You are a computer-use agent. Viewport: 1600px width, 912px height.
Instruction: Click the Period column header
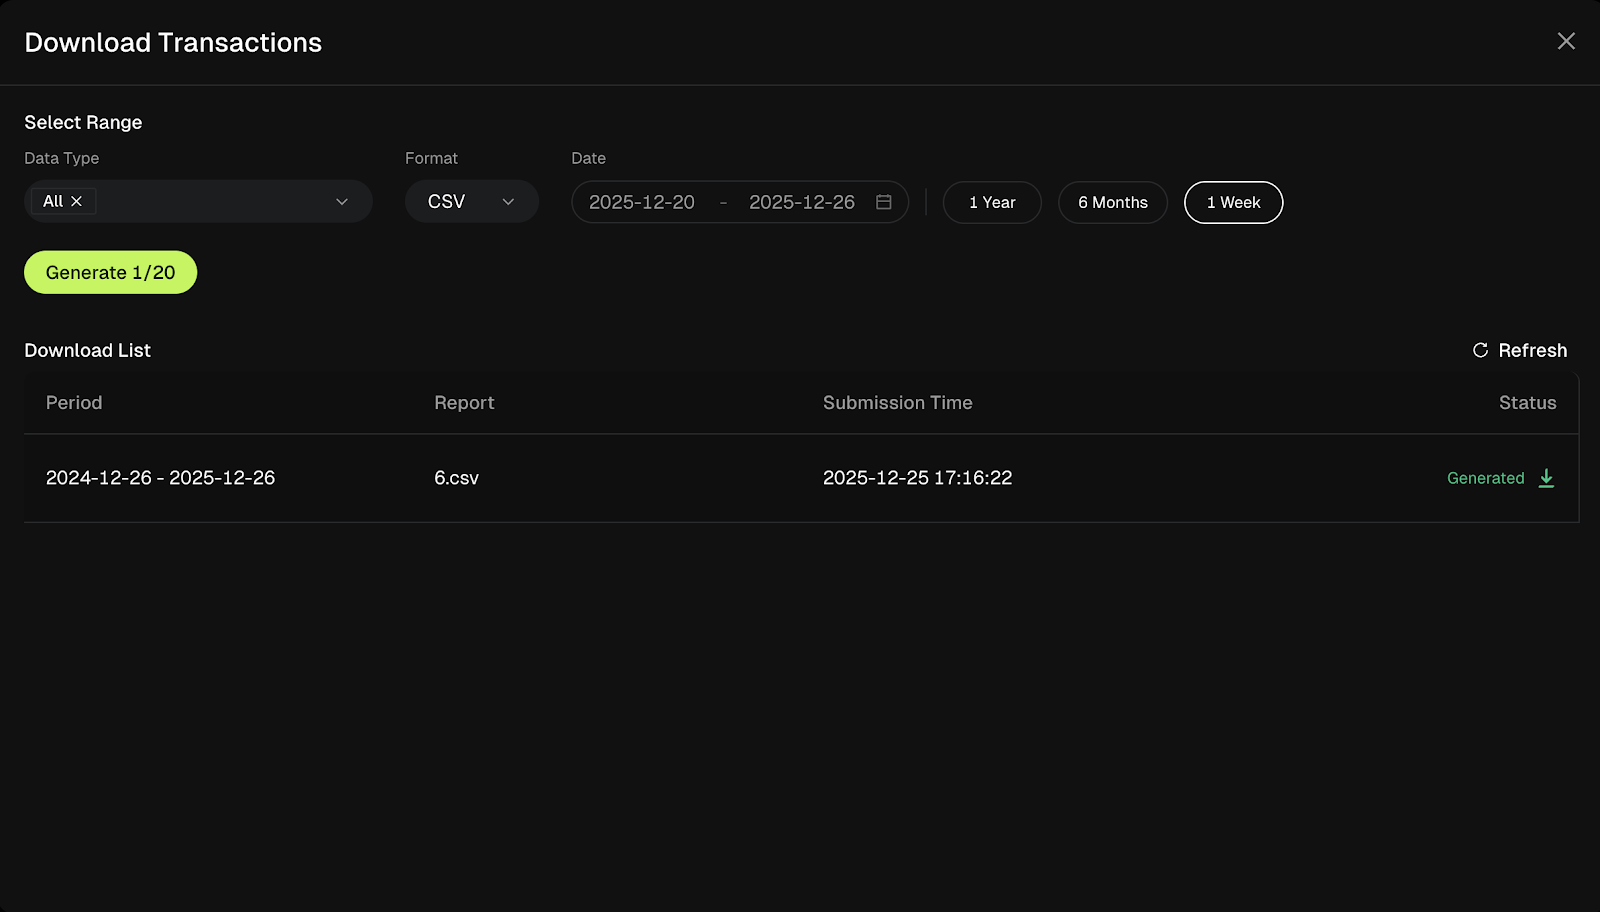coord(73,403)
